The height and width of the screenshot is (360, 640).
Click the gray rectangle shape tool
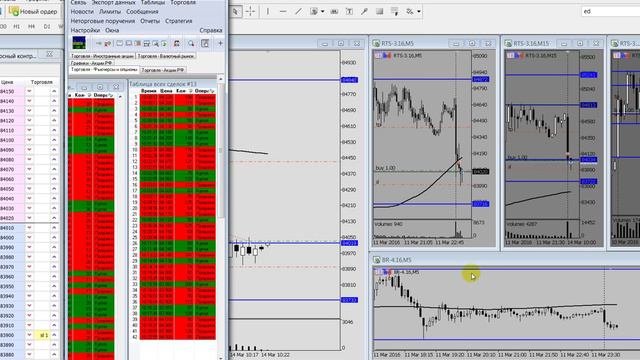(x=380, y=11)
